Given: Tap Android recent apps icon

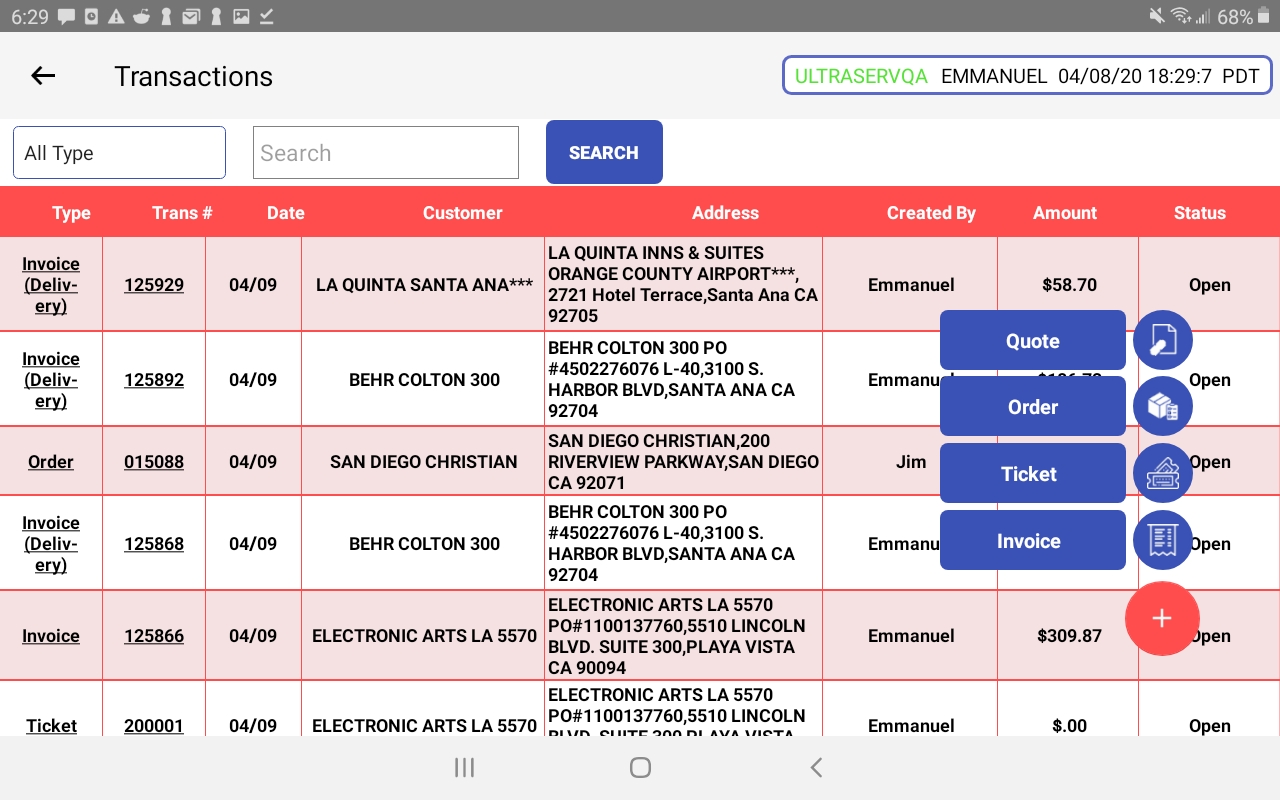Looking at the screenshot, I should 464,767.
